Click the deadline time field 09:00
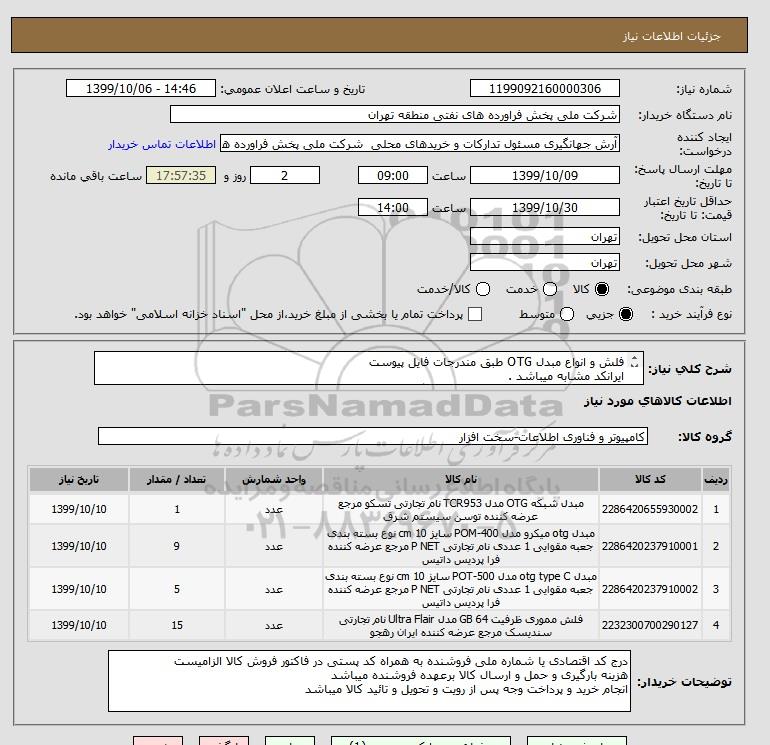 click(x=393, y=175)
